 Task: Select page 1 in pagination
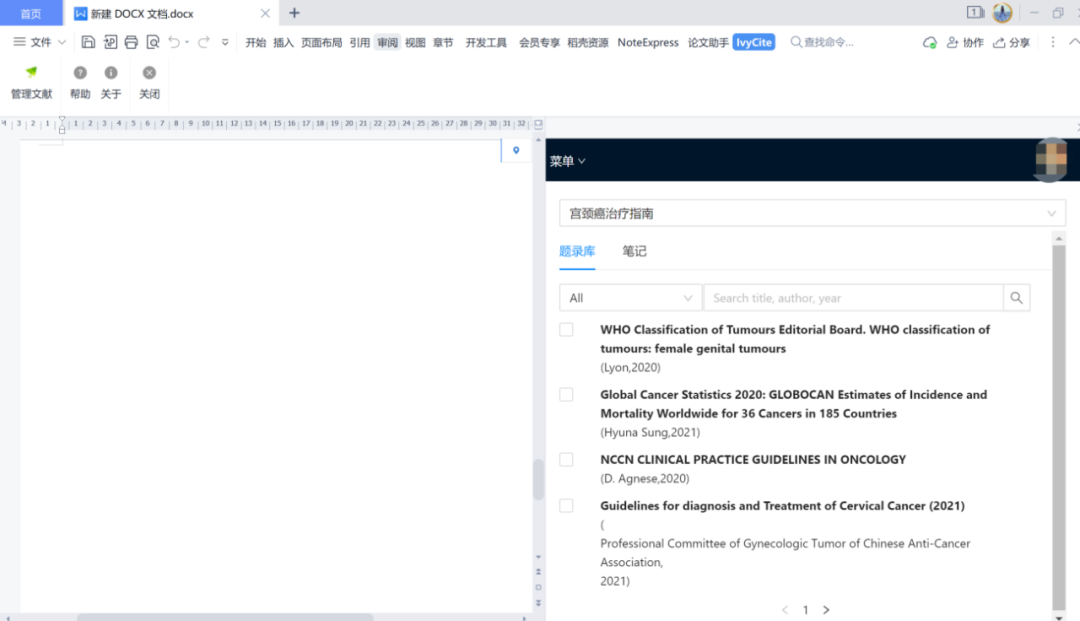click(x=805, y=610)
